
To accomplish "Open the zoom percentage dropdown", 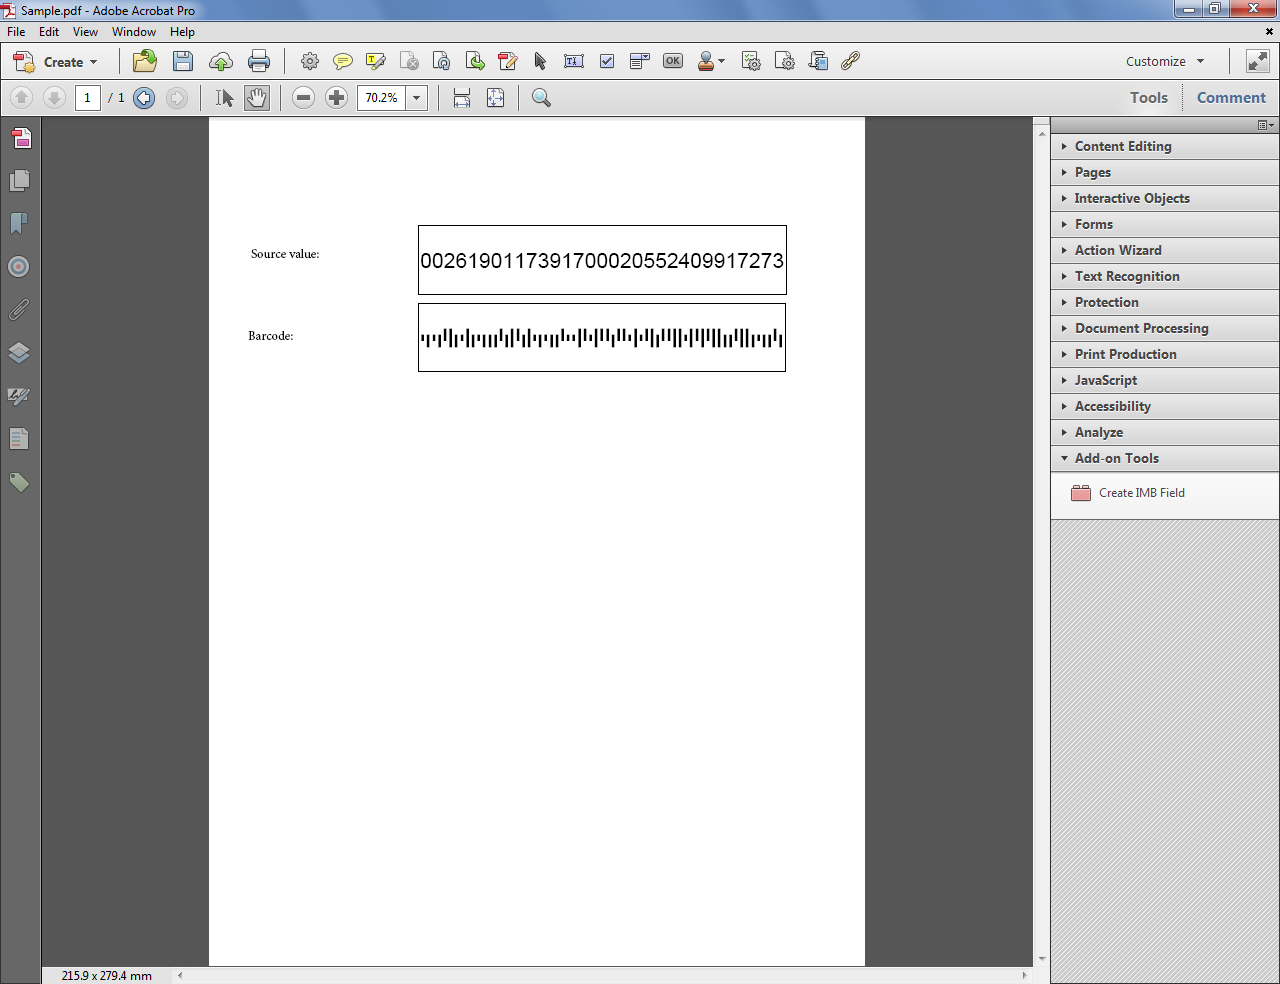I will (416, 98).
